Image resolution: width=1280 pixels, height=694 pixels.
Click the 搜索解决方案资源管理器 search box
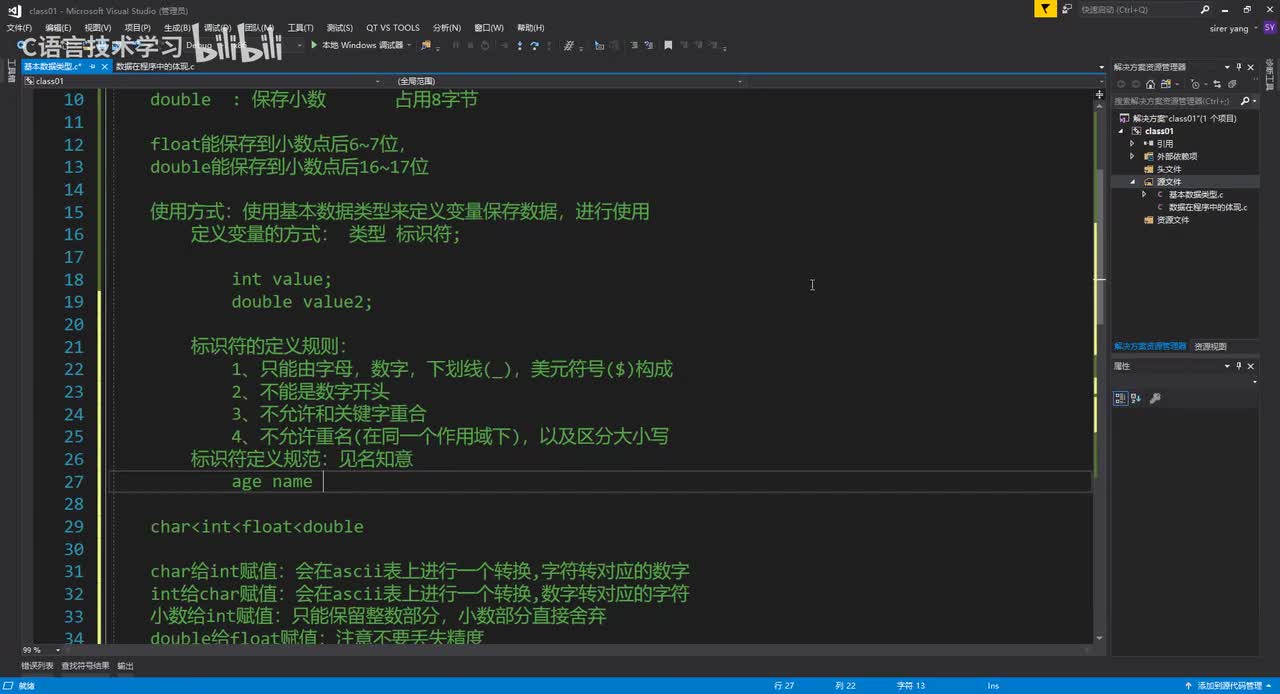click(1174, 101)
